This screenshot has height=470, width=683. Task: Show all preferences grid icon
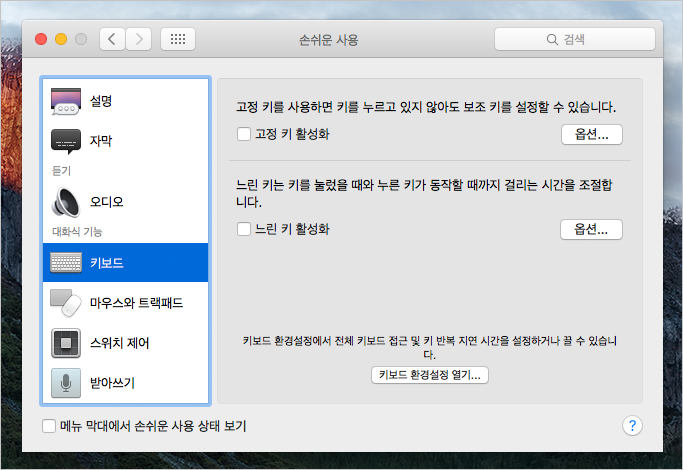pyautogui.click(x=178, y=39)
